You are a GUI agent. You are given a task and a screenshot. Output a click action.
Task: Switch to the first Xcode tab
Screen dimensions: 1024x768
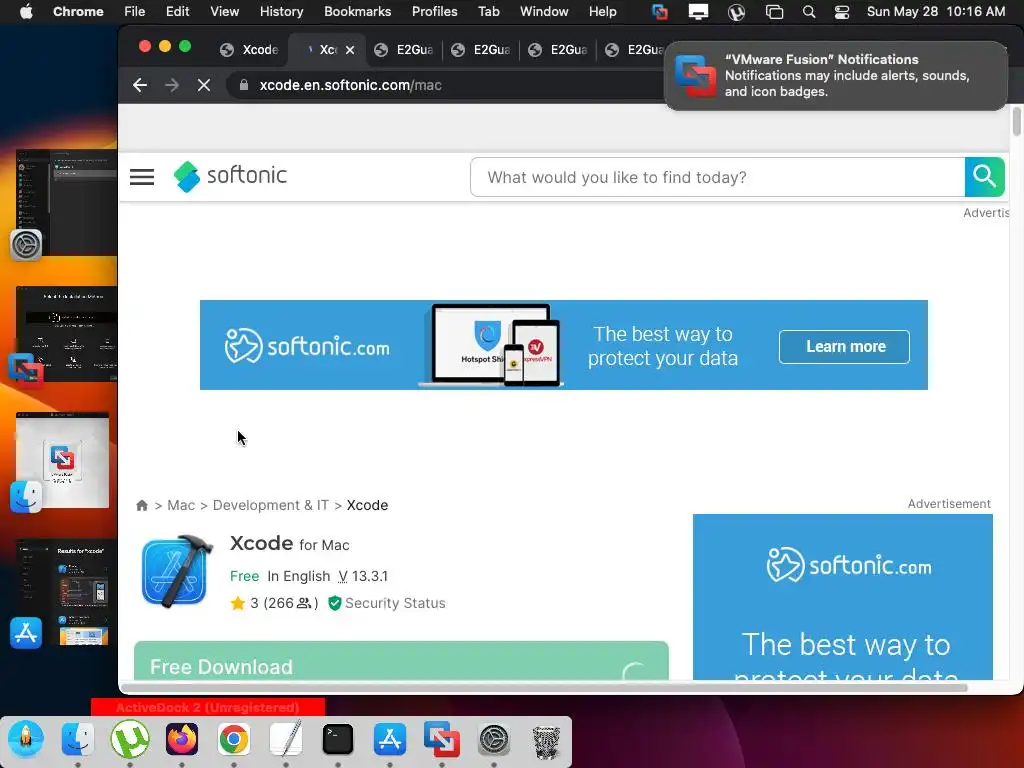point(250,50)
